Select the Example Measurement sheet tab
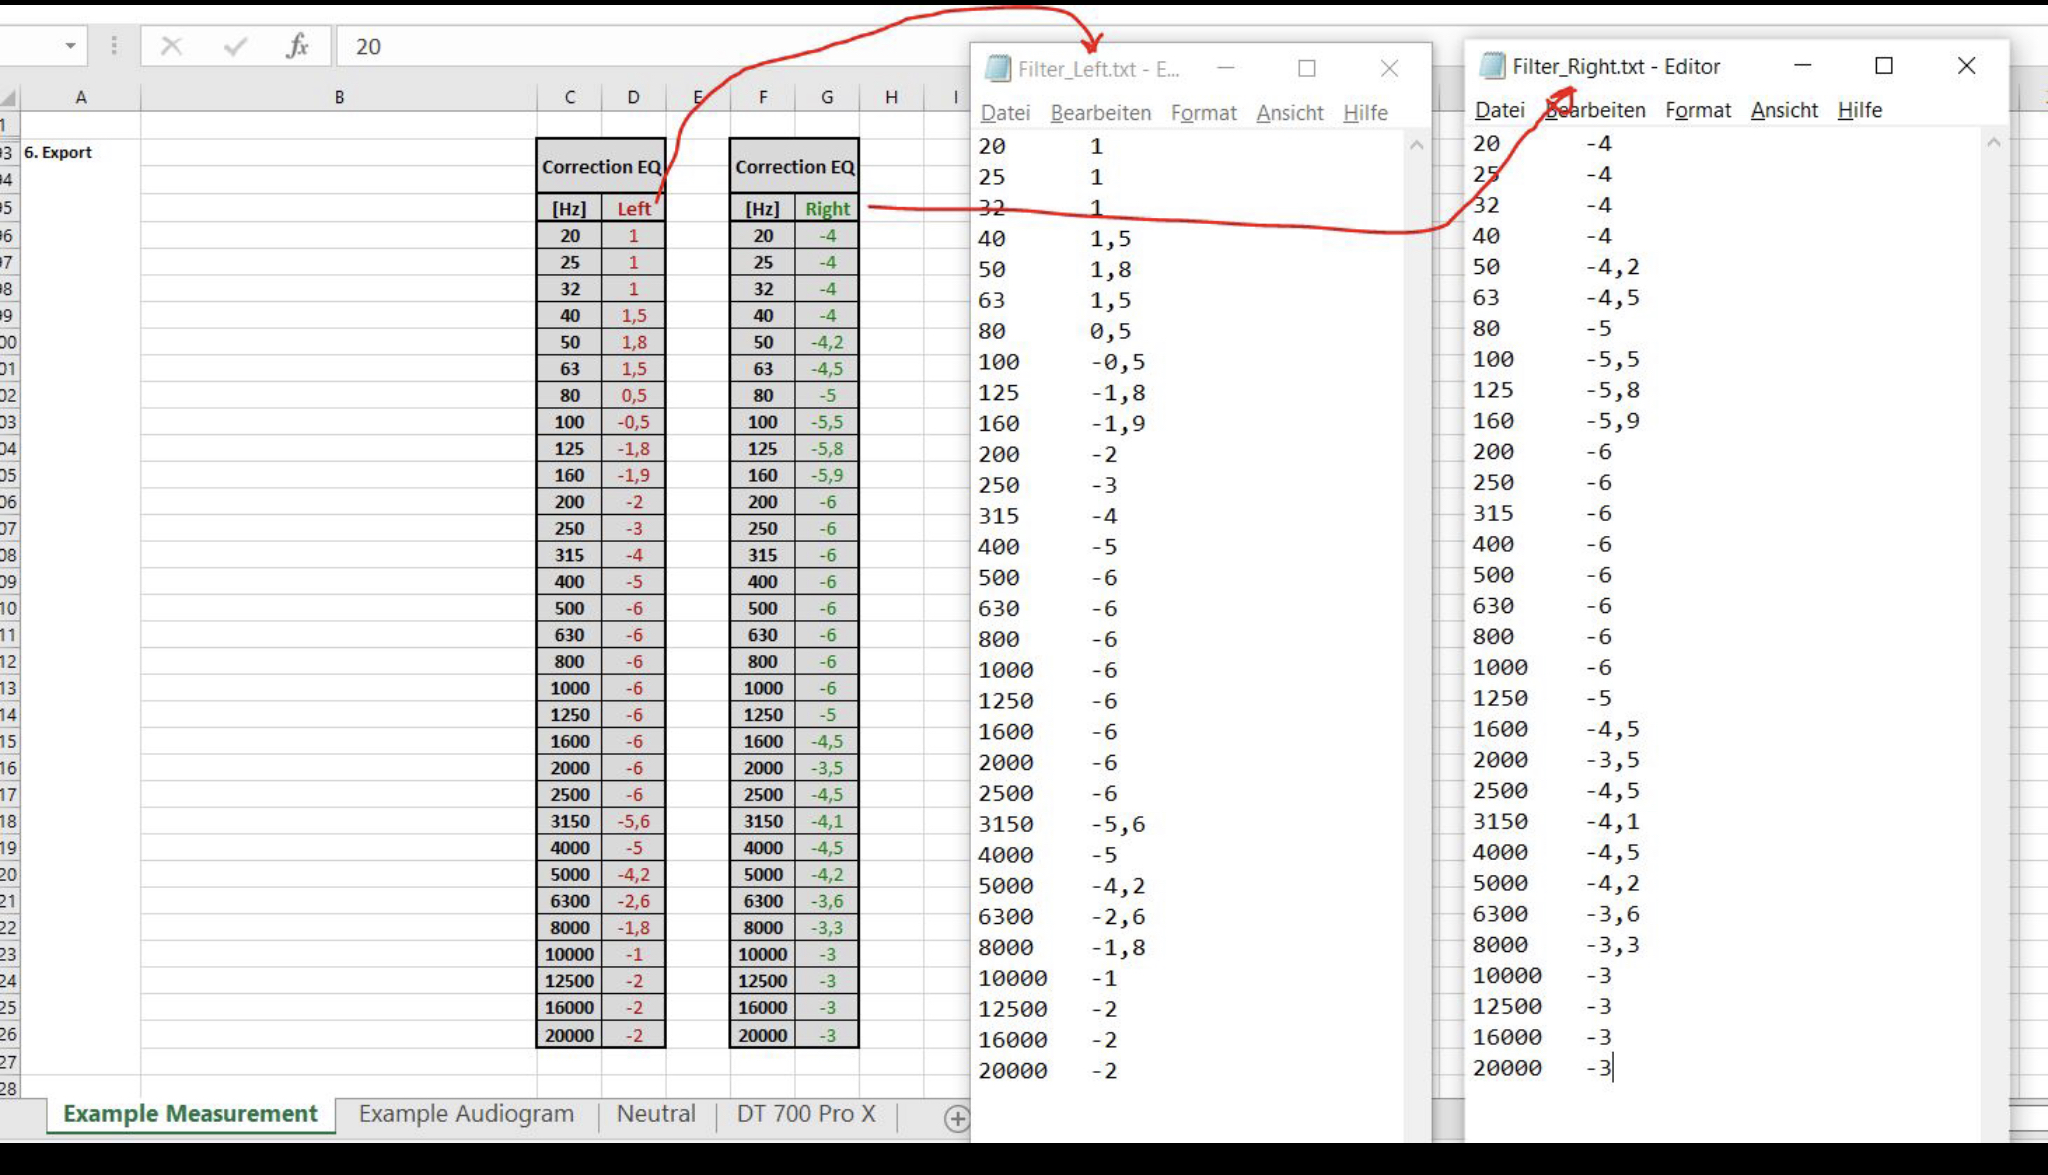 point(190,1114)
